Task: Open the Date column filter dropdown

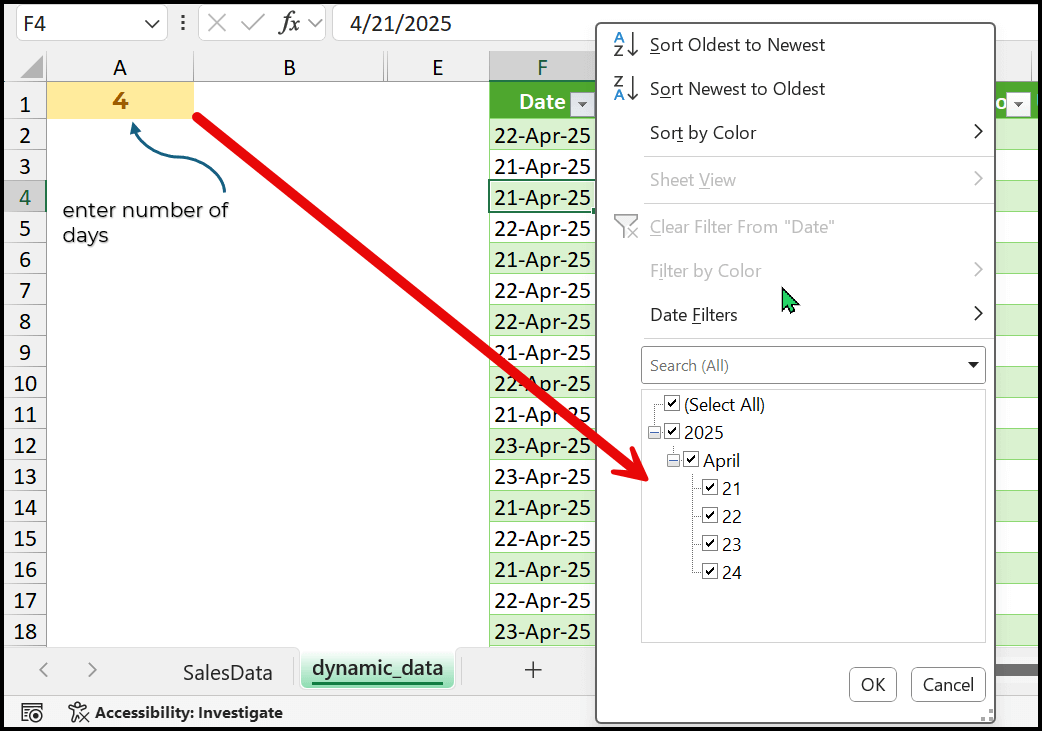Action: pyautogui.click(x=581, y=103)
